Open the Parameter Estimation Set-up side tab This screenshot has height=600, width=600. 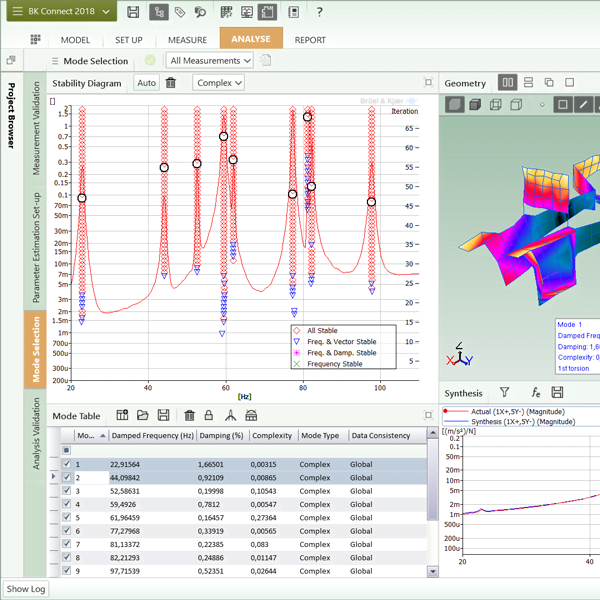coord(36,247)
